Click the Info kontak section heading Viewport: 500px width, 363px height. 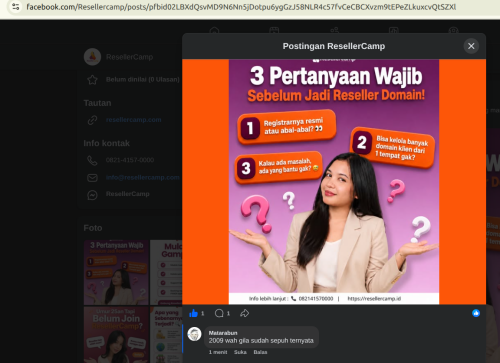[x=107, y=143]
